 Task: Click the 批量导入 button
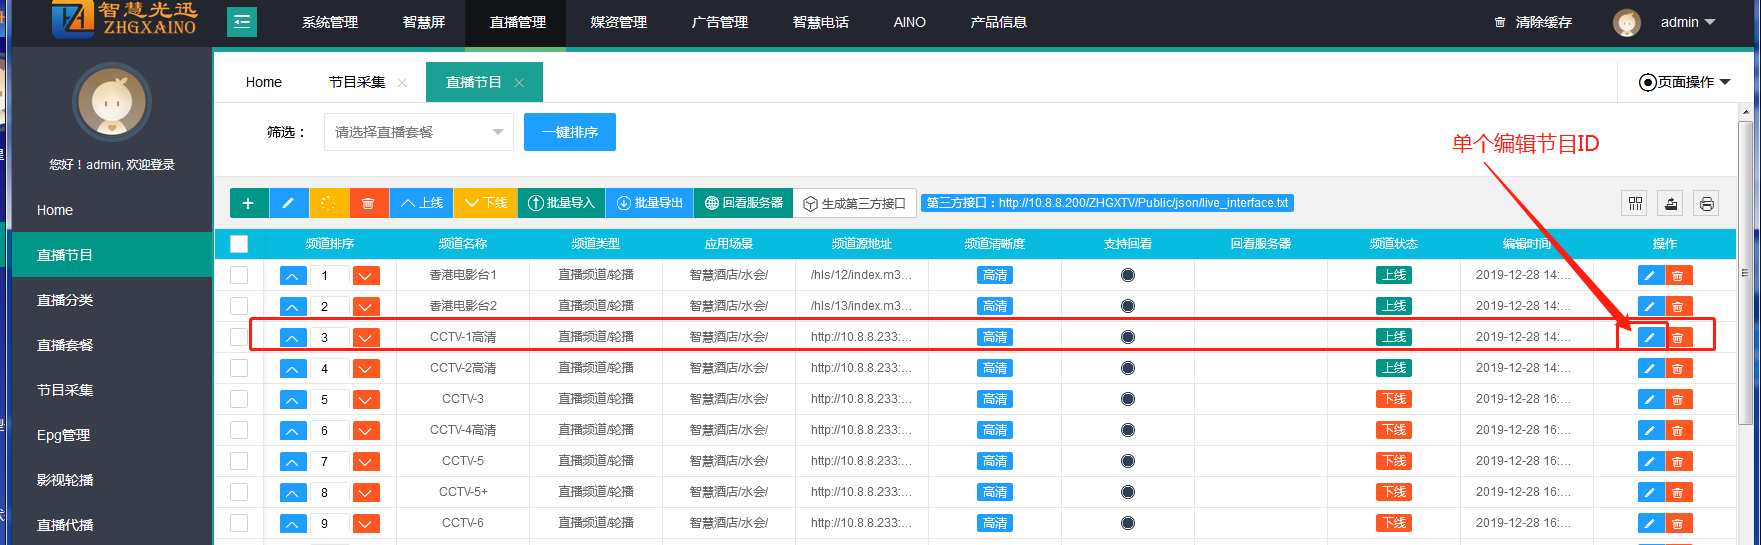tap(561, 203)
